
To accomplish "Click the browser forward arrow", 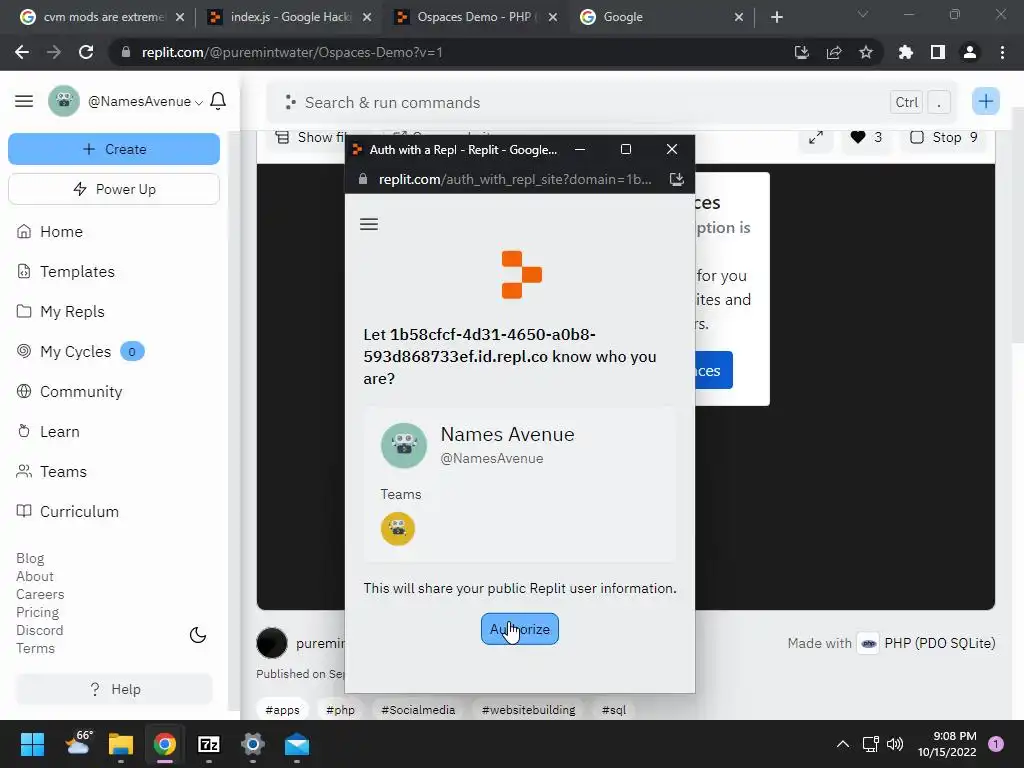I will [54, 52].
